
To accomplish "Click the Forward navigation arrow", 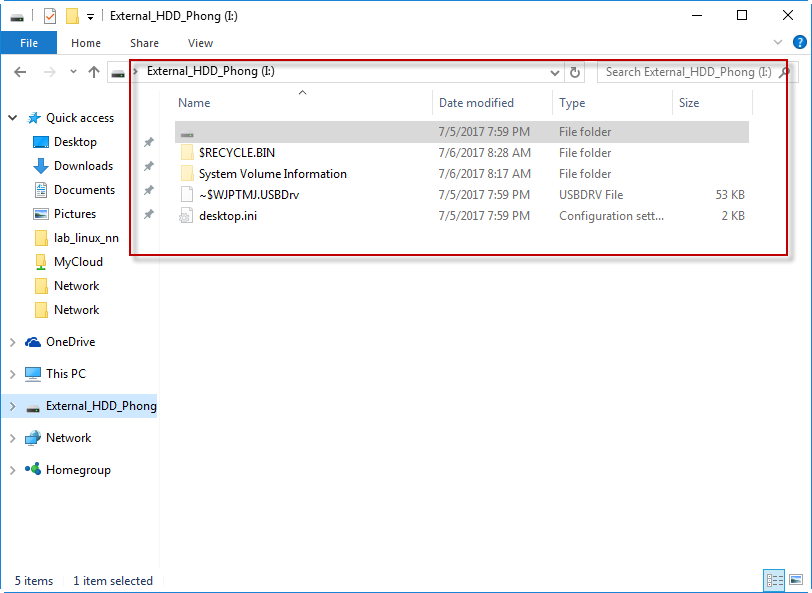I will pos(50,72).
